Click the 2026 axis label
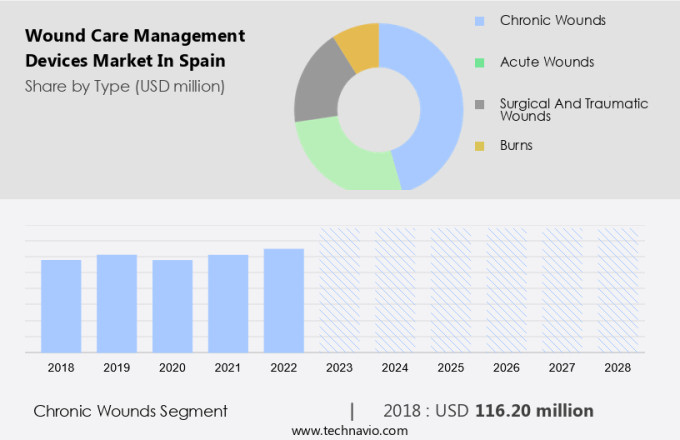This screenshot has height=440, width=680. pos(506,368)
